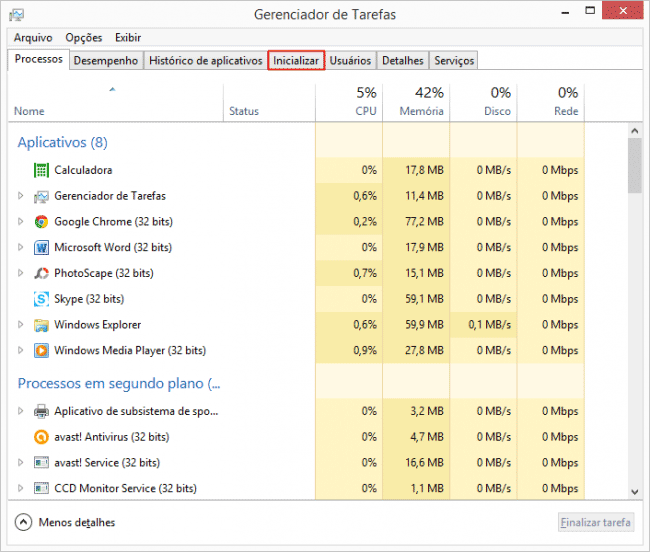Expand the Gerenciador de Tarefas entry
The image size is (650, 552).
coord(20,196)
